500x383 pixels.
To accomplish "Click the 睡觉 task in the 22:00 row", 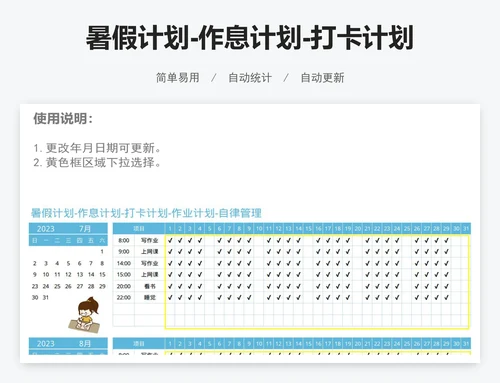I will pyautogui.click(x=150, y=297).
